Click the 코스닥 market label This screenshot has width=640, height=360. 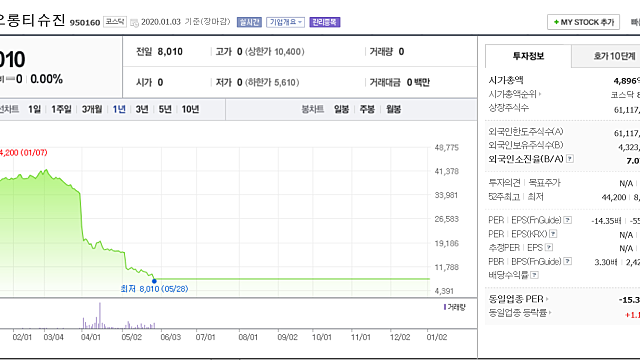pyautogui.click(x=115, y=22)
